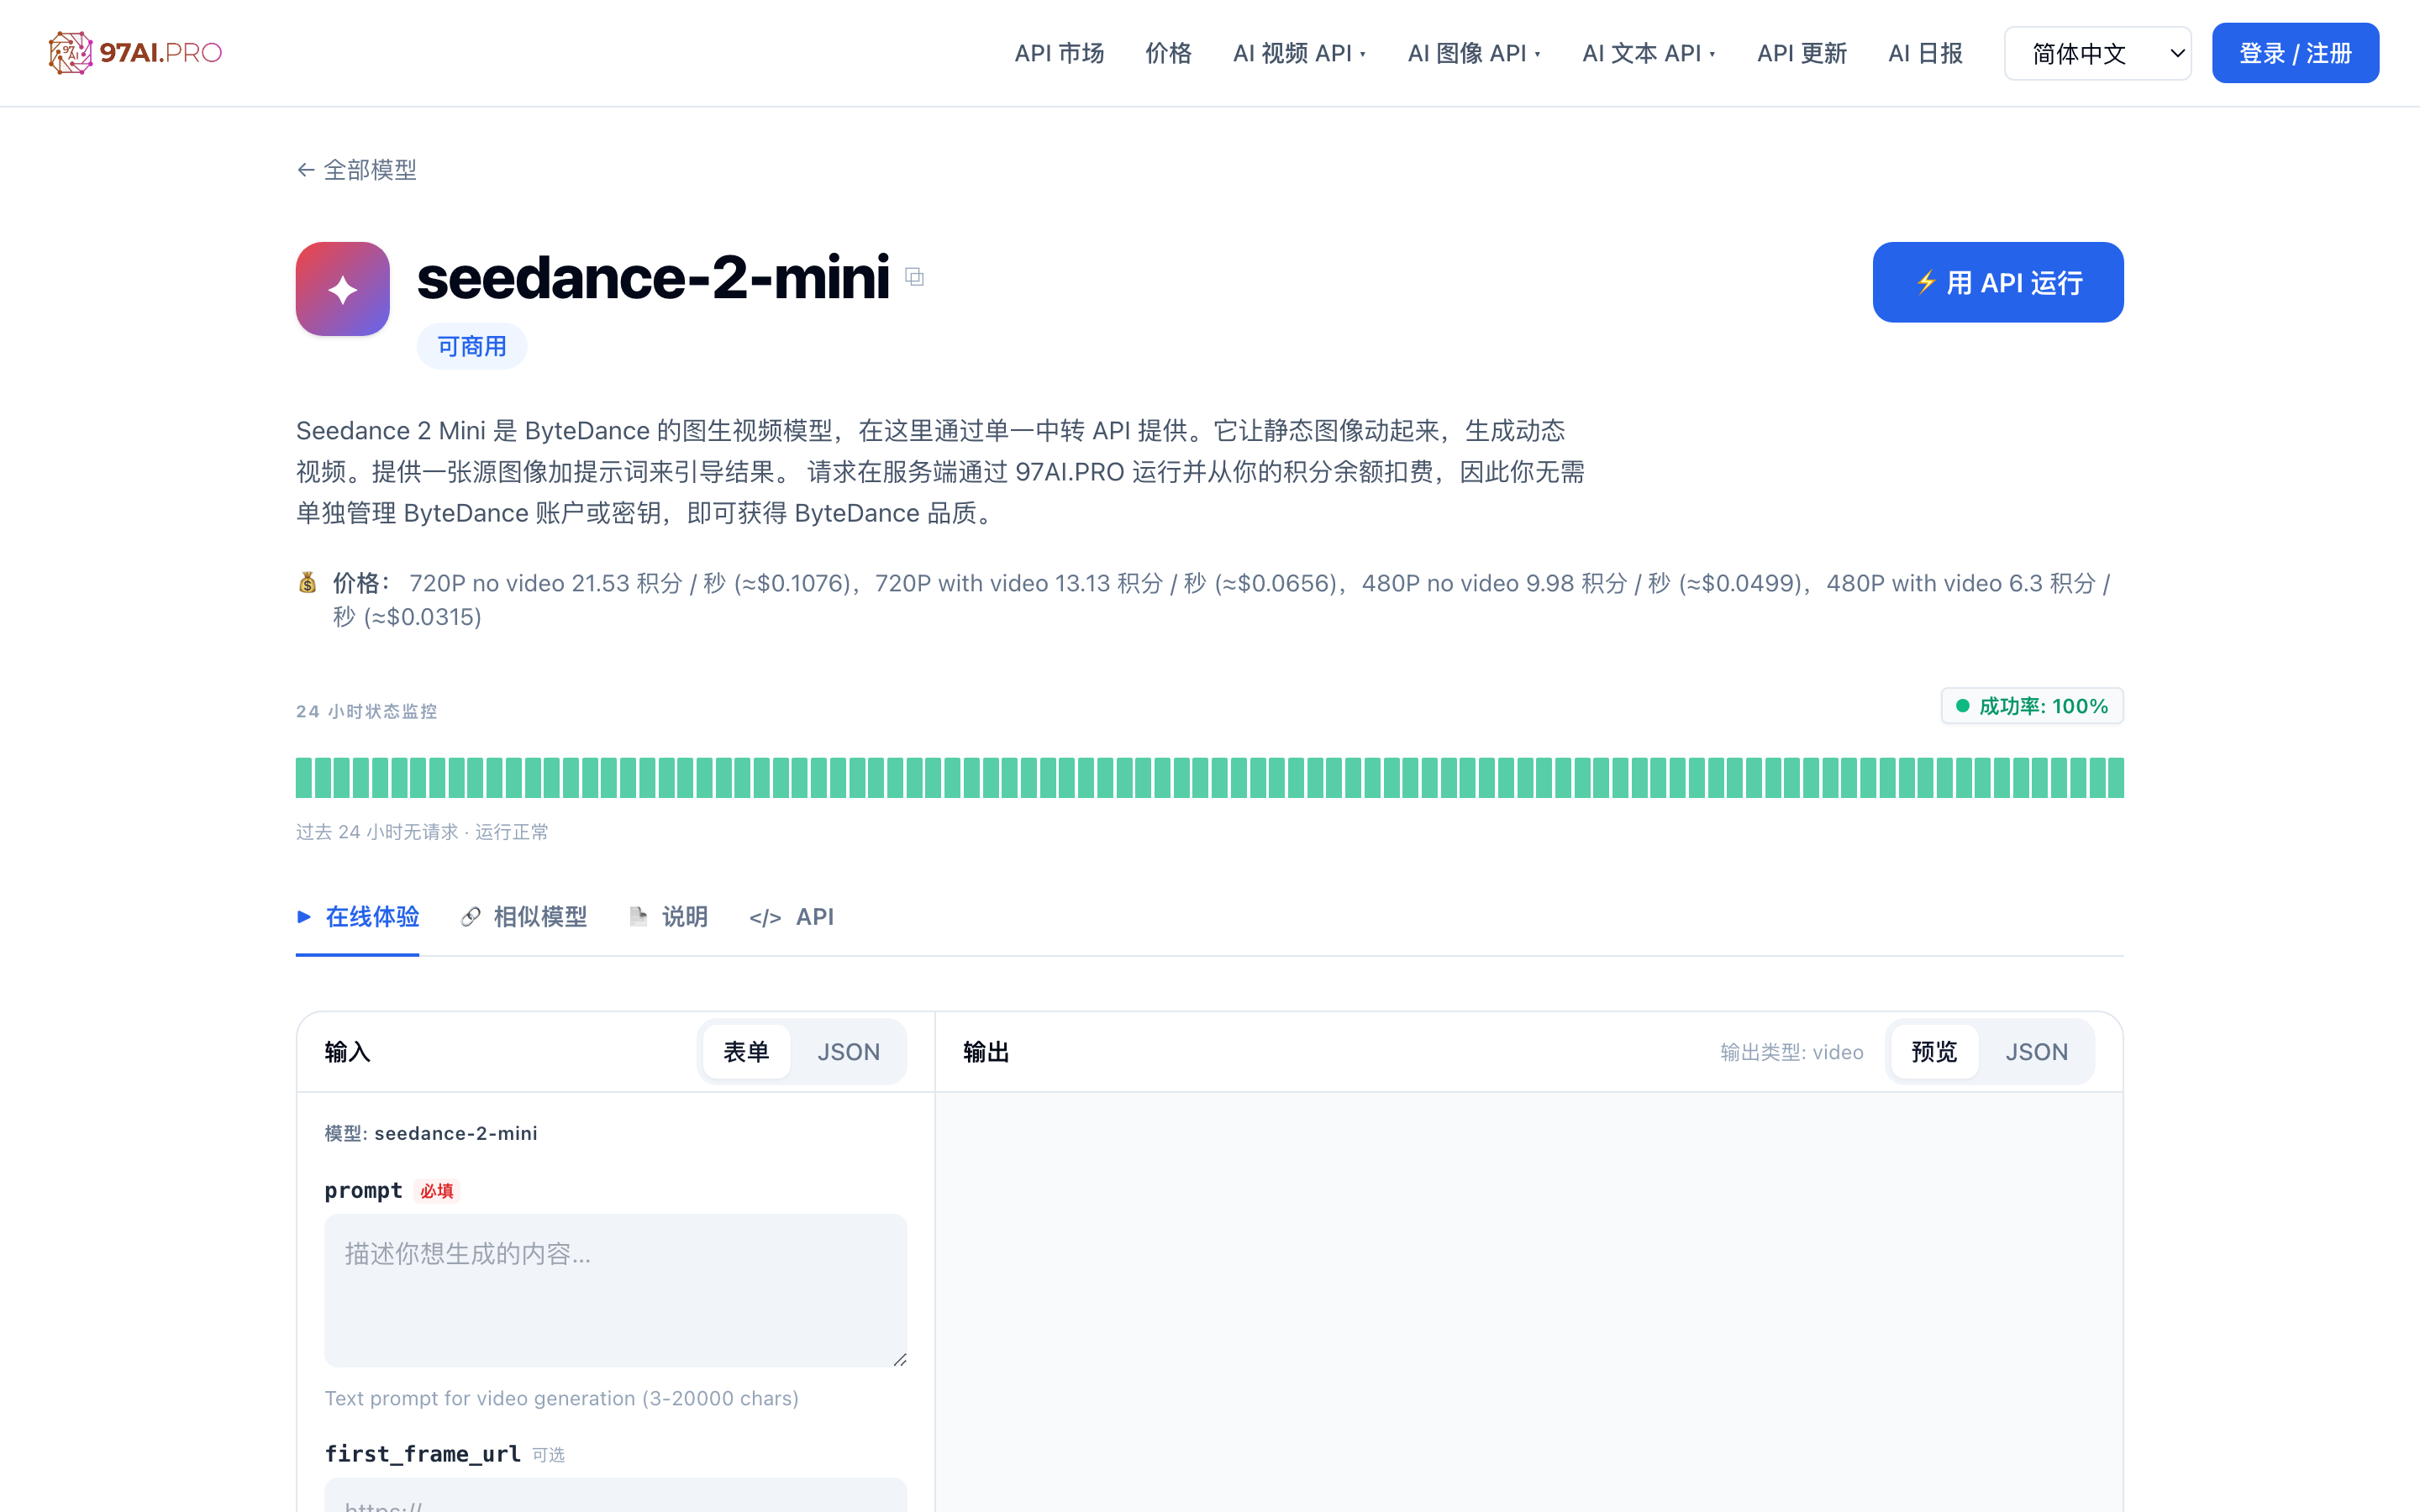2420x1512 pixels.
Task: Click the 必填 label next to prompt
Action: 437,1191
